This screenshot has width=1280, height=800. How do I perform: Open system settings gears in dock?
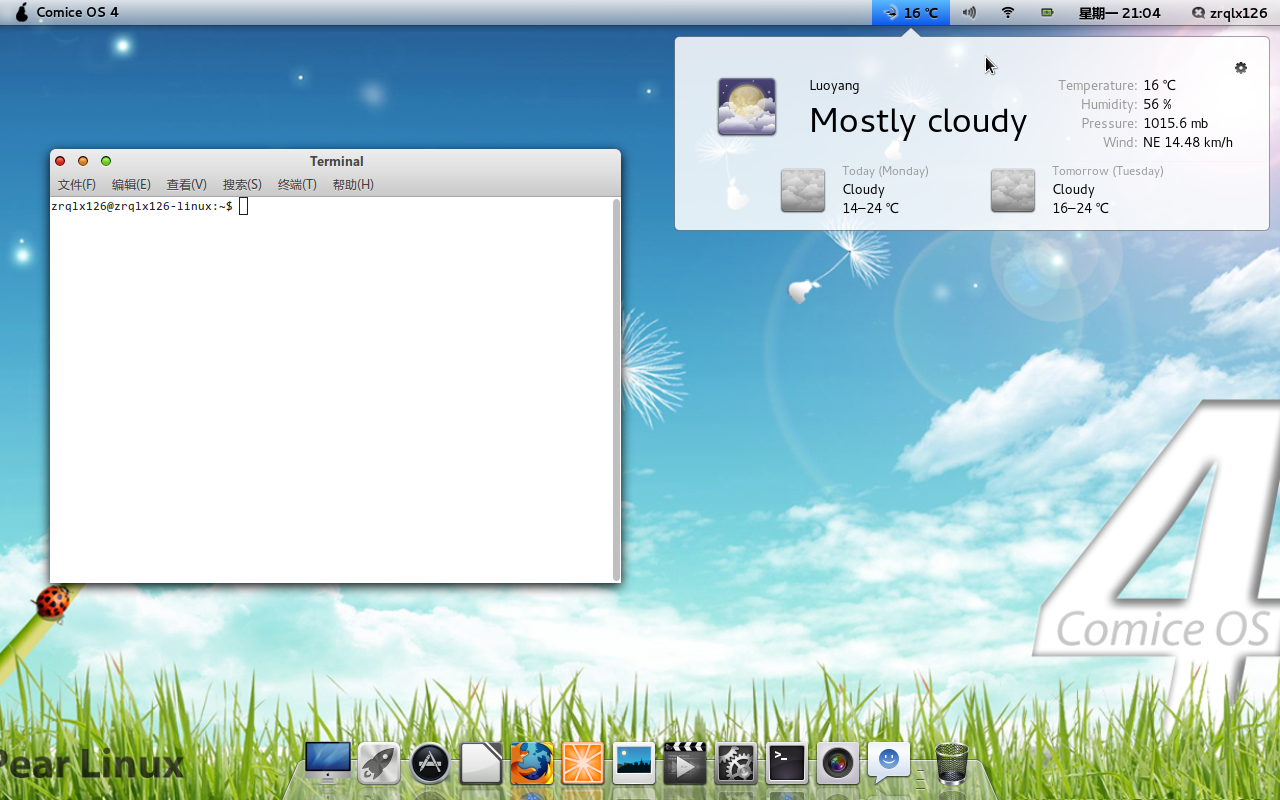coord(736,764)
